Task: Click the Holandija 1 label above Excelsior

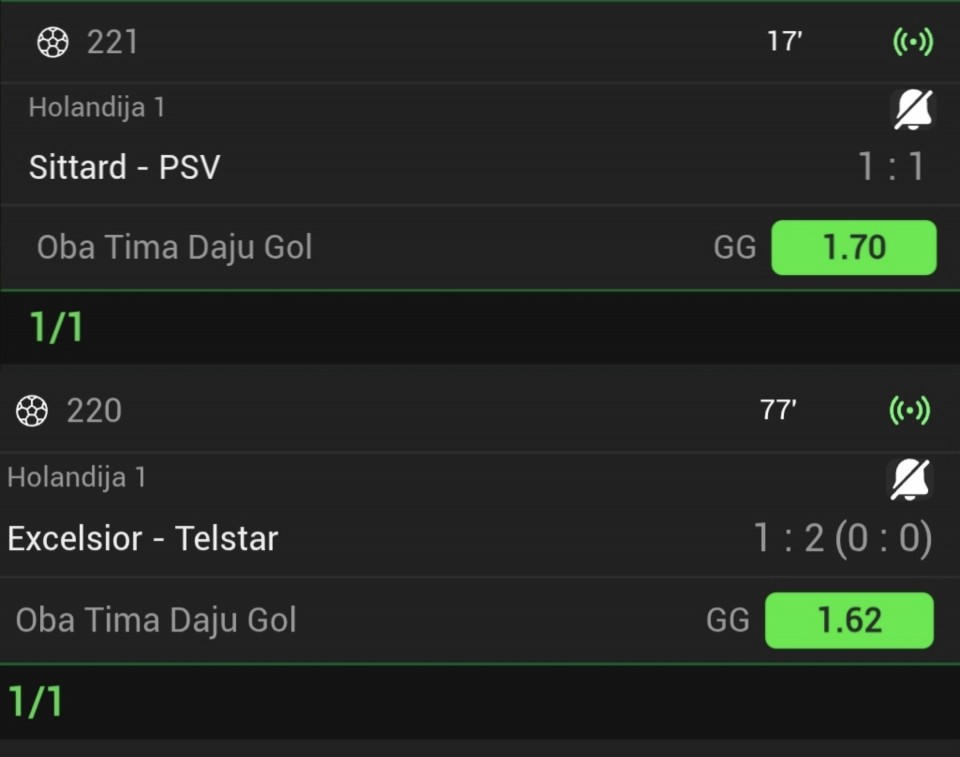Action: [76, 477]
